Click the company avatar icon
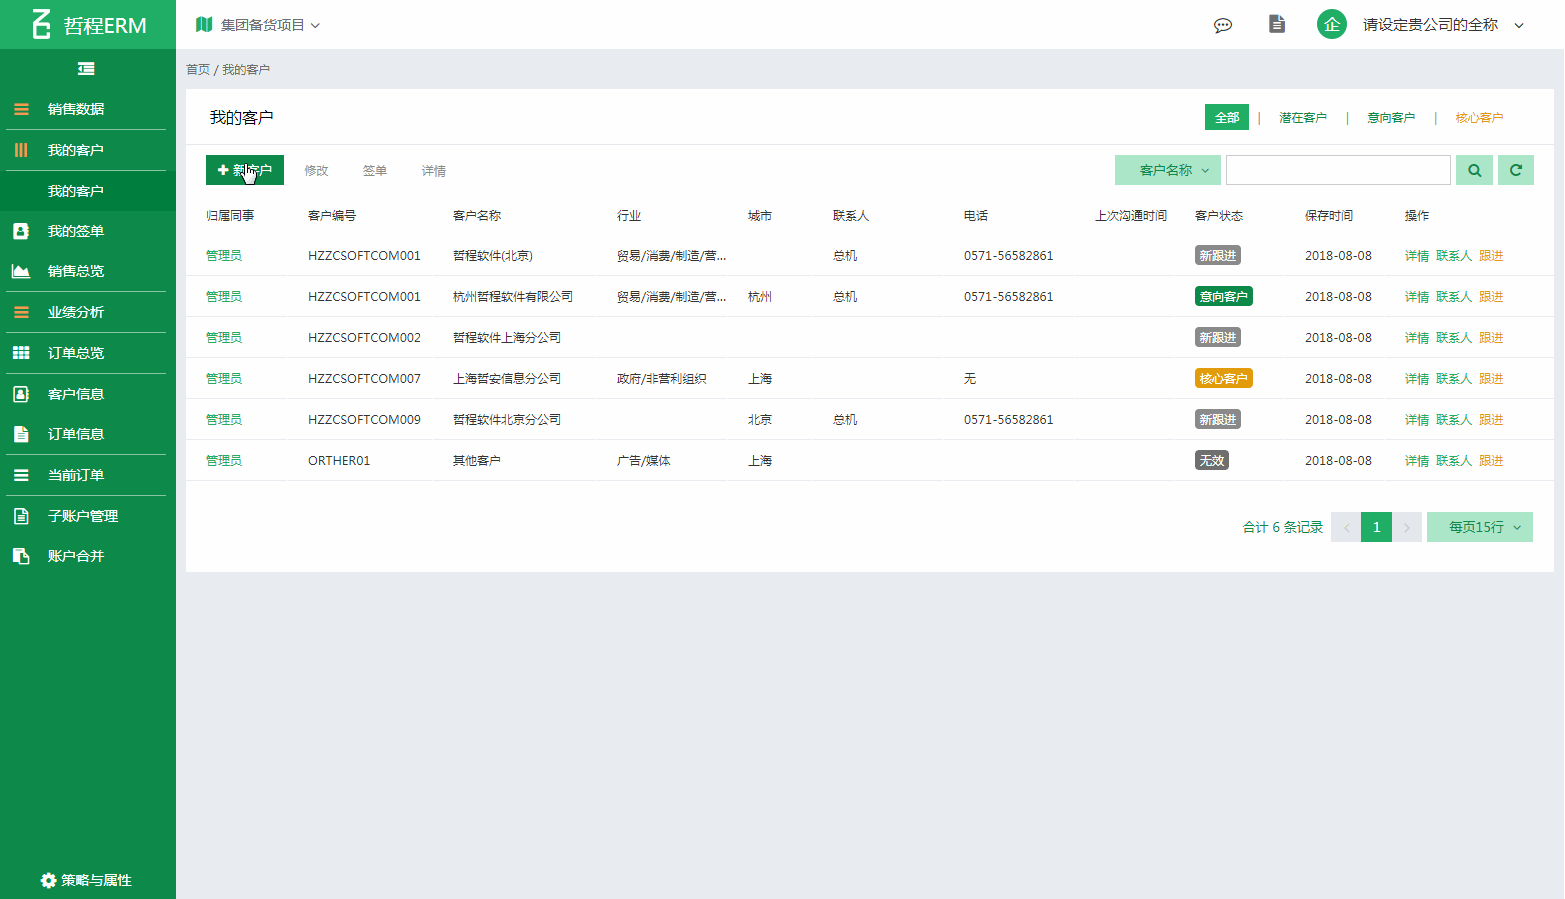 [1331, 25]
